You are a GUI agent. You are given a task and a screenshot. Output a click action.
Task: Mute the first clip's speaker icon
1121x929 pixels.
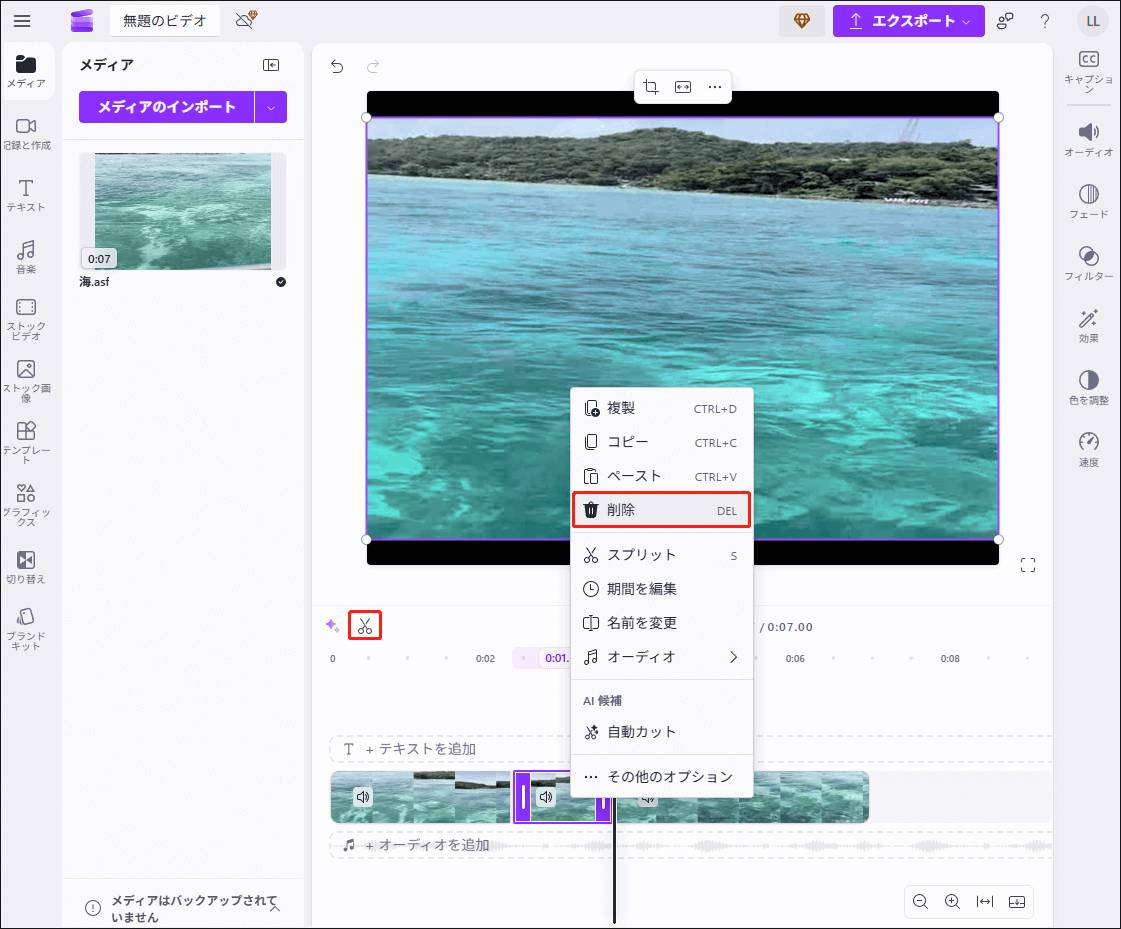[362, 797]
